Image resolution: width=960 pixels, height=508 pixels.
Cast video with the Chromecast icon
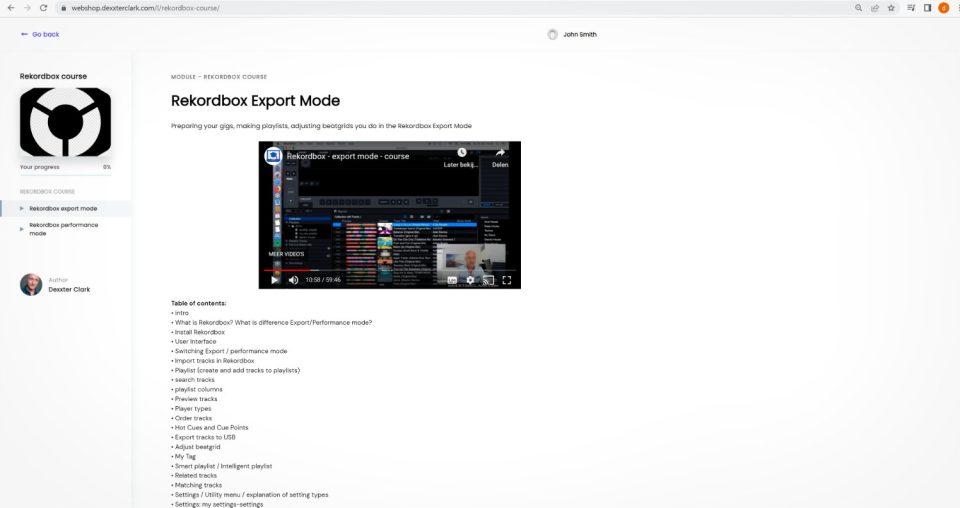pyautogui.click(x=488, y=280)
